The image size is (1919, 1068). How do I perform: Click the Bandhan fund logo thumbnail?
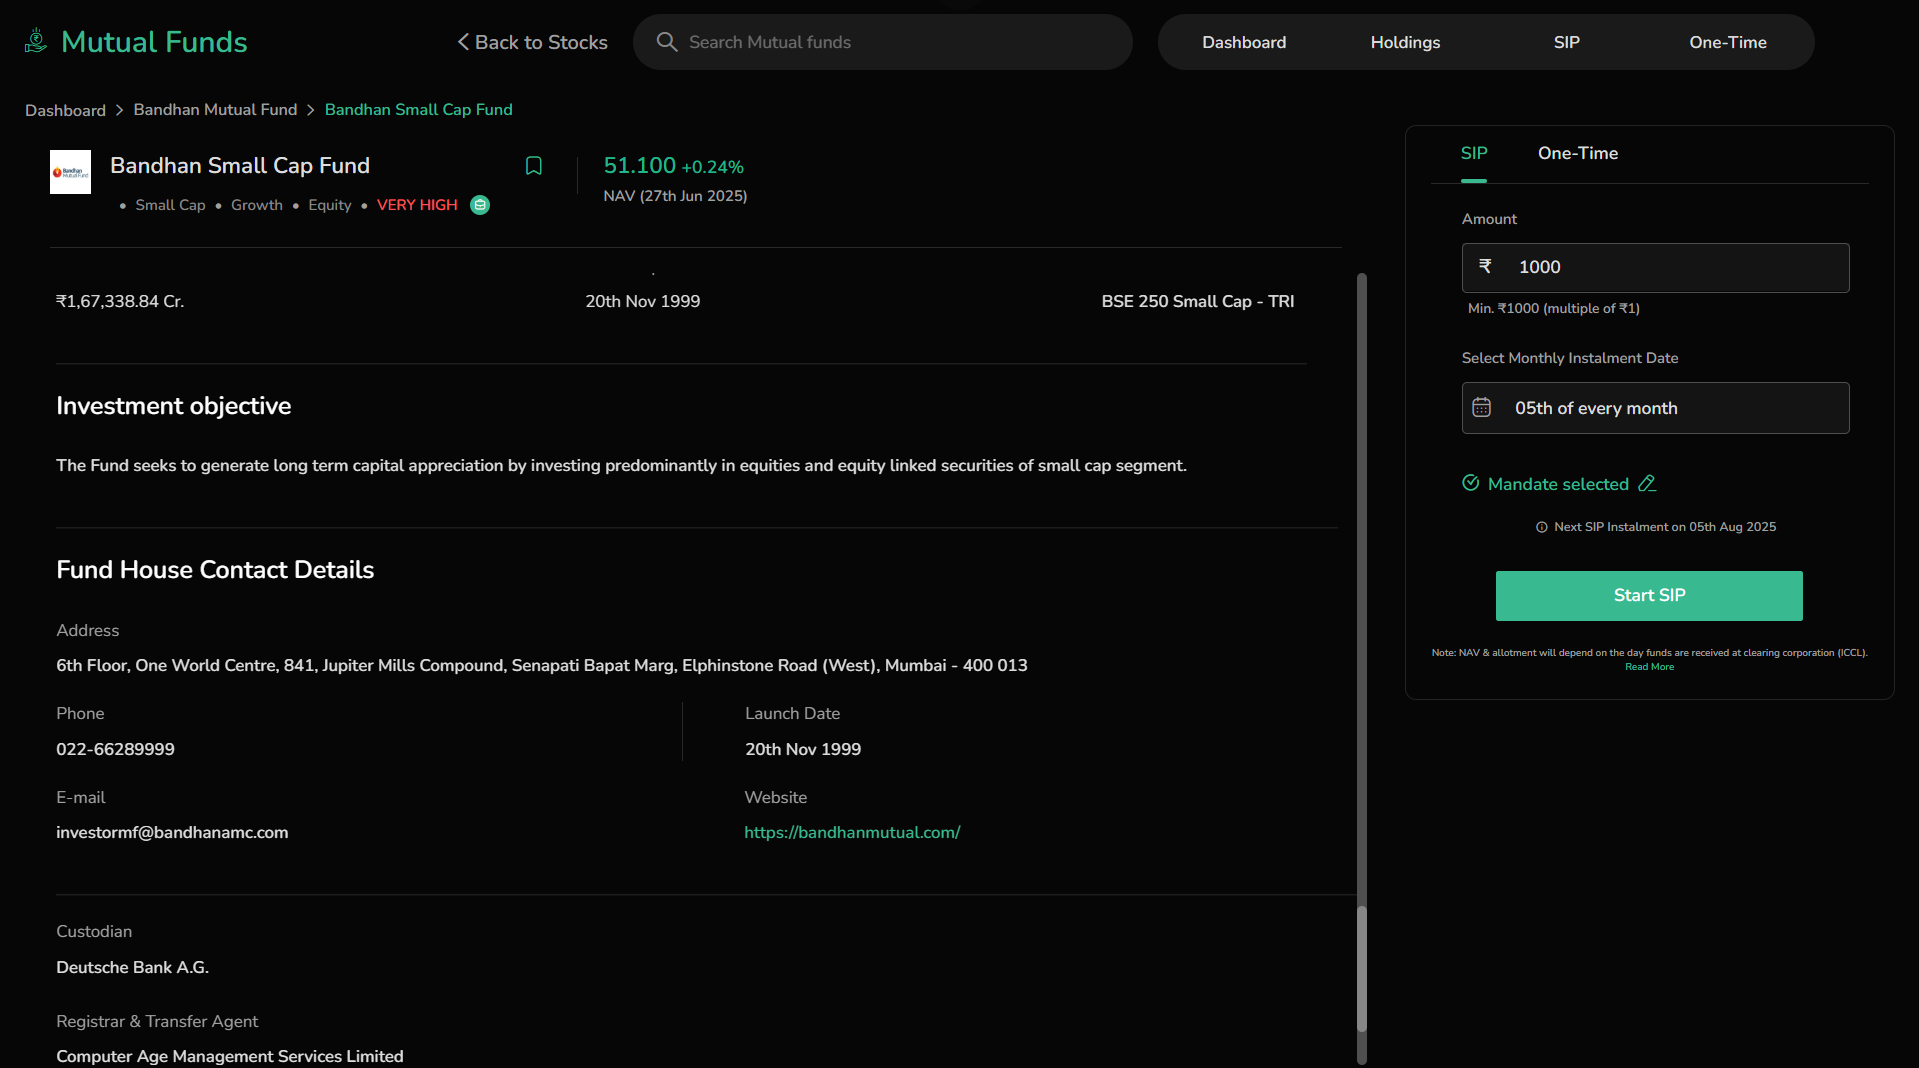click(x=70, y=172)
